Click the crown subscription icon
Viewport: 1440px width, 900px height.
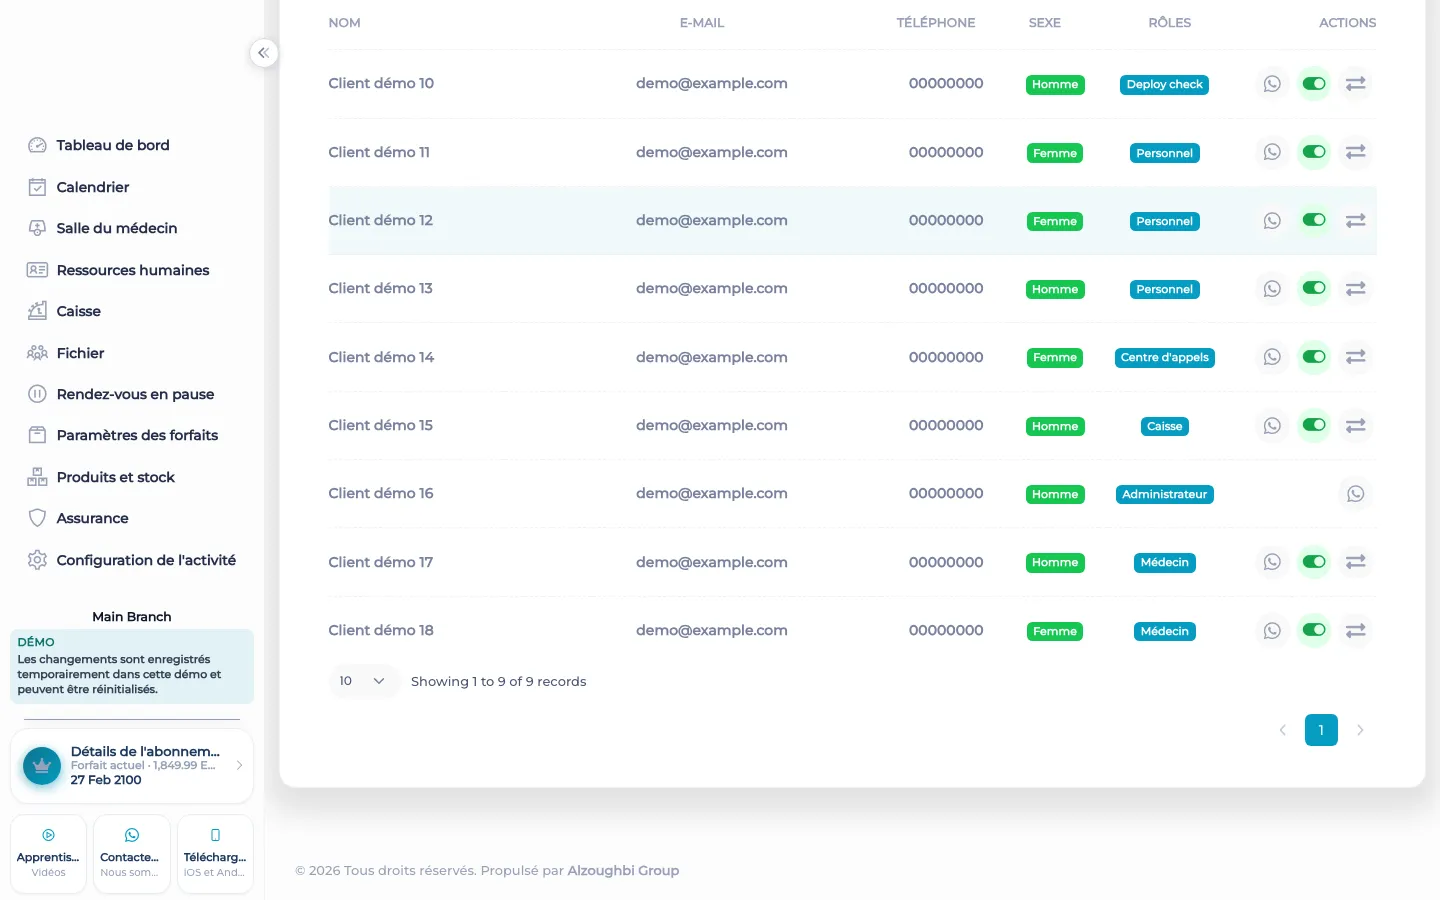(42, 766)
